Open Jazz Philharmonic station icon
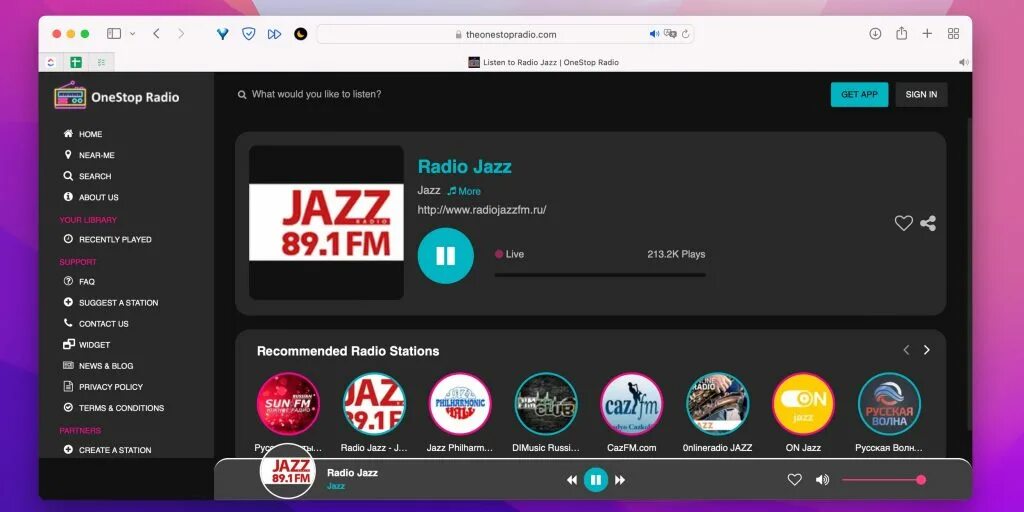Image resolution: width=1024 pixels, height=512 pixels. click(x=460, y=404)
